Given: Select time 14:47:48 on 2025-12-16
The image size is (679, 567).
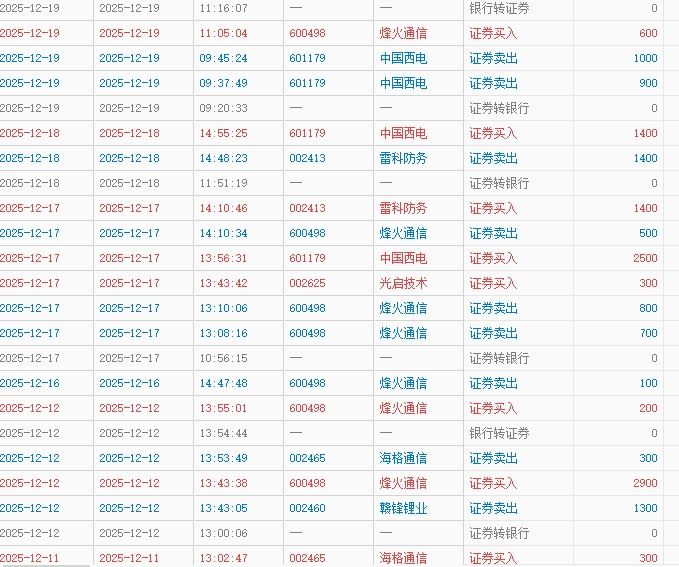Looking at the screenshot, I should (x=223, y=383).
